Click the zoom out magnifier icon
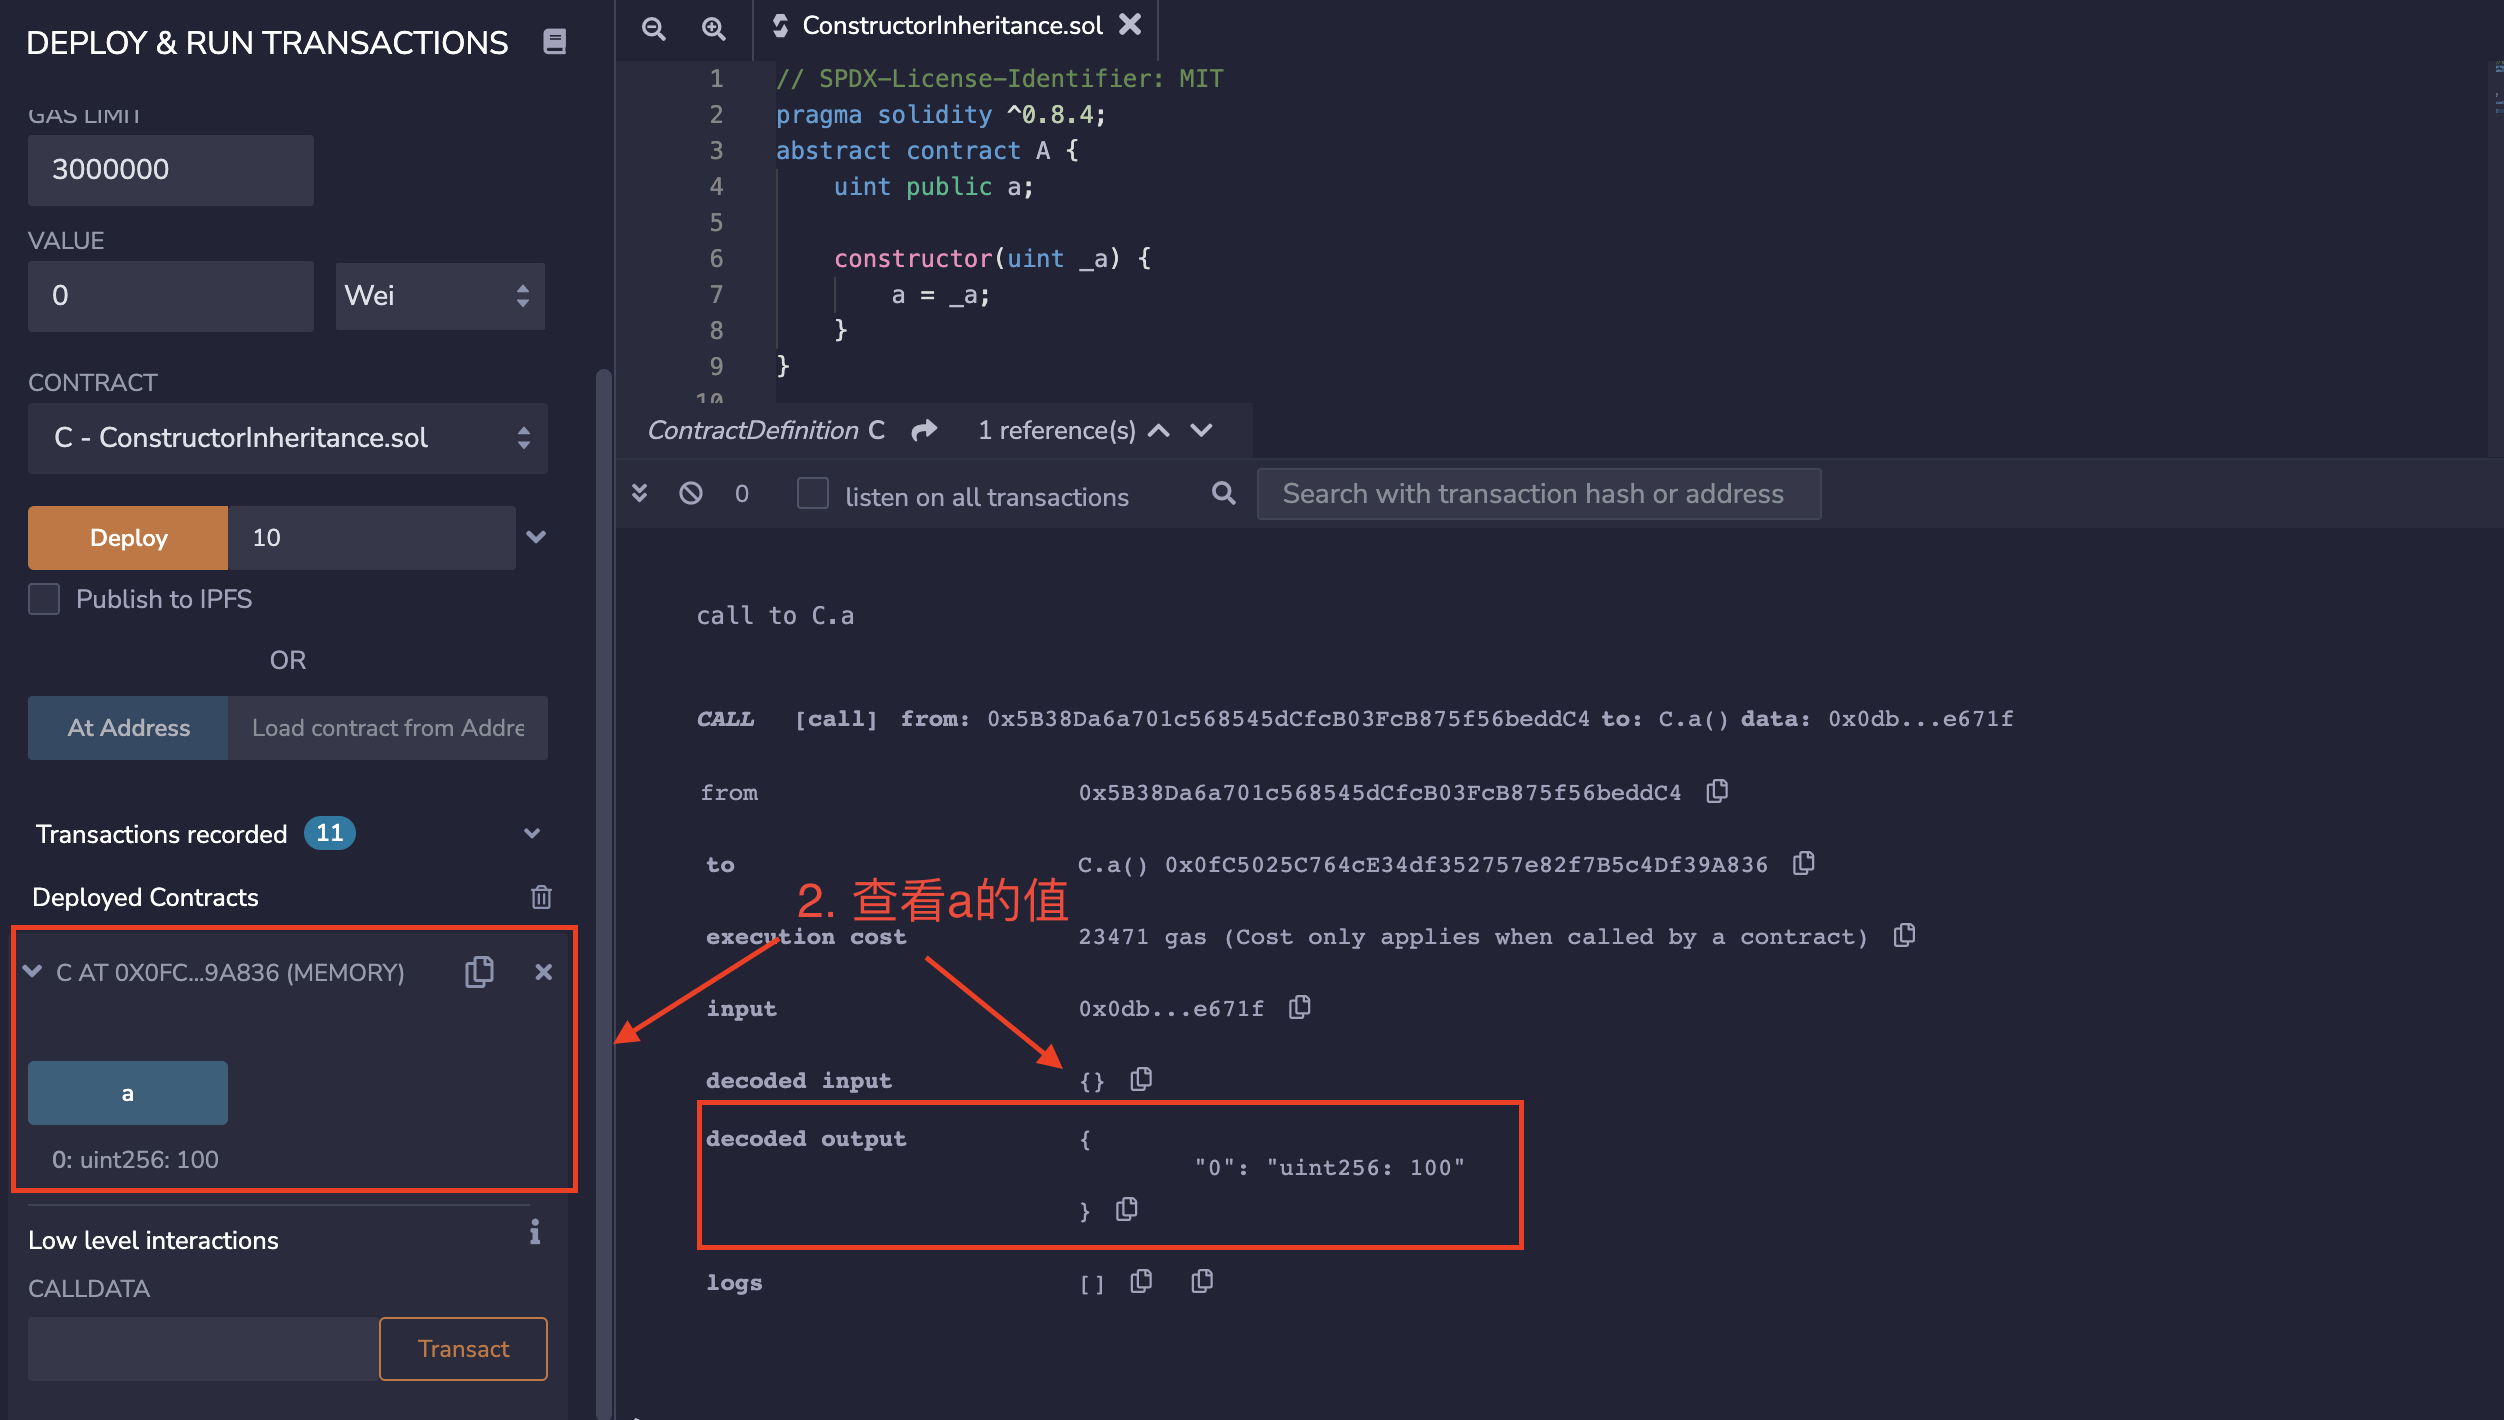2504x1420 pixels. pos(653,28)
